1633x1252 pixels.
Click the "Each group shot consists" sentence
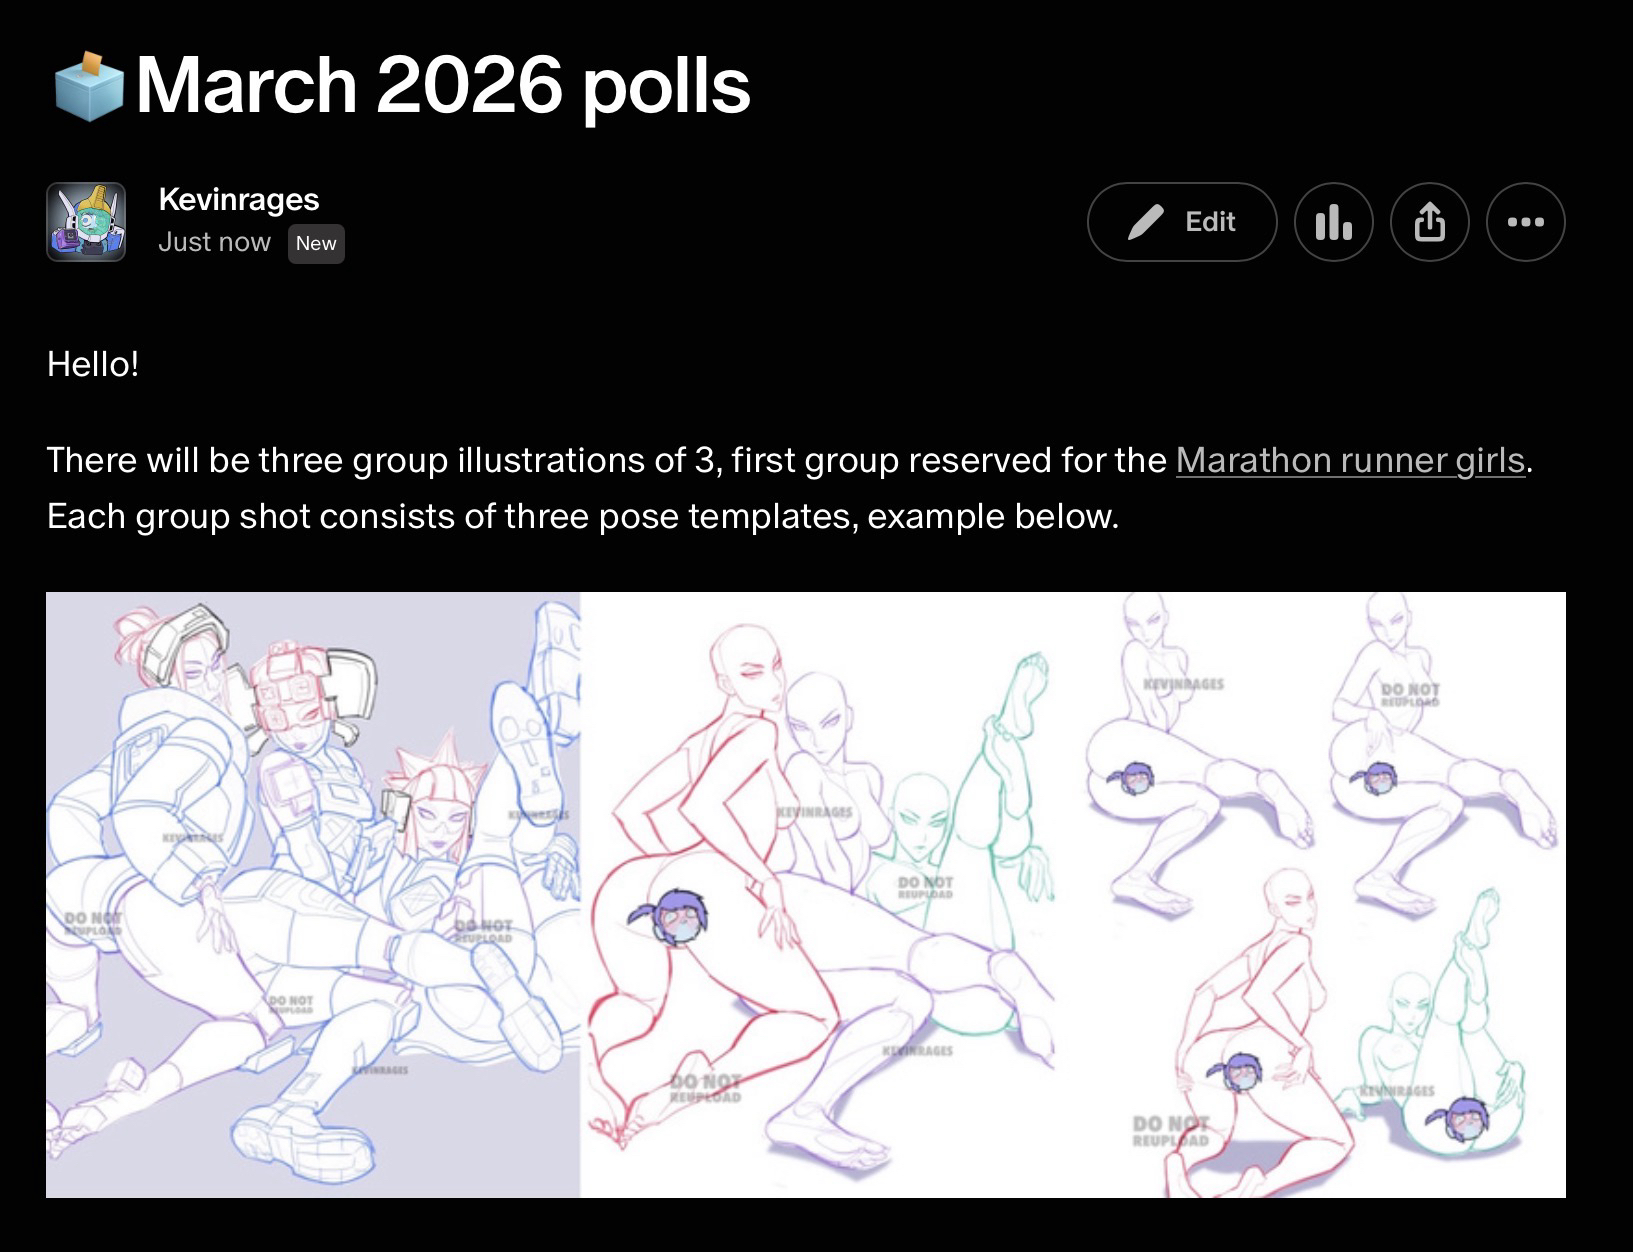582,516
